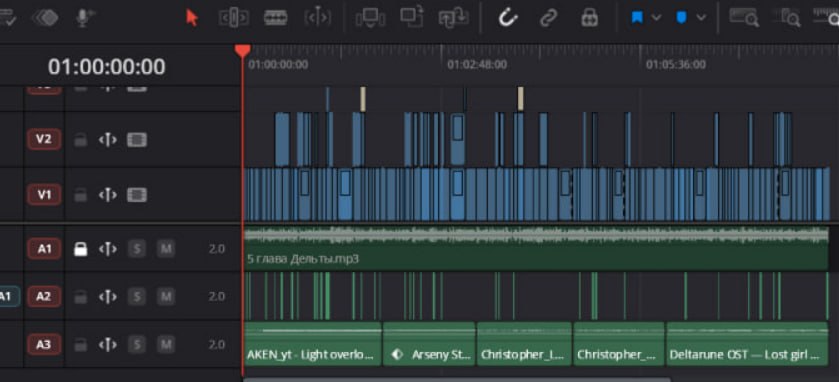The height and width of the screenshot is (382, 839).
Task: Toggle the chain Linked Selection icon
Action: coord(548,18)
